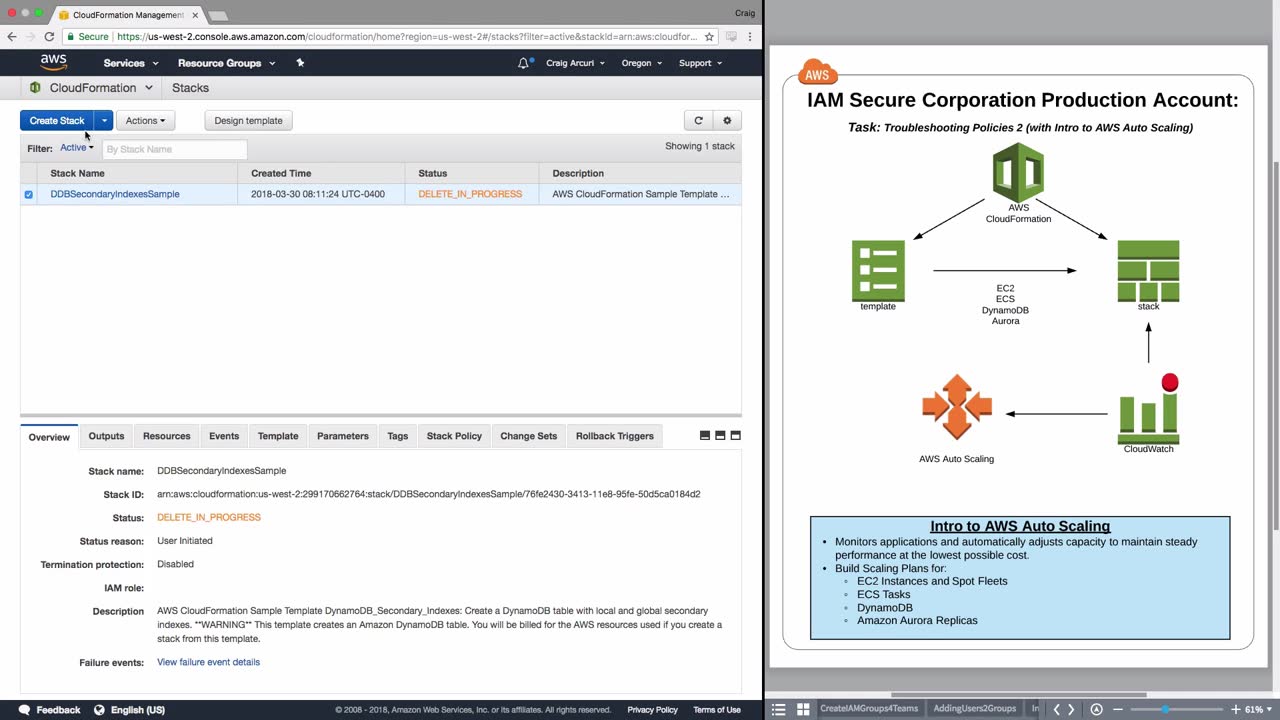Bookmark this page with the star icon
Screen dimensions: 1280x720
(x=709, y=37)
